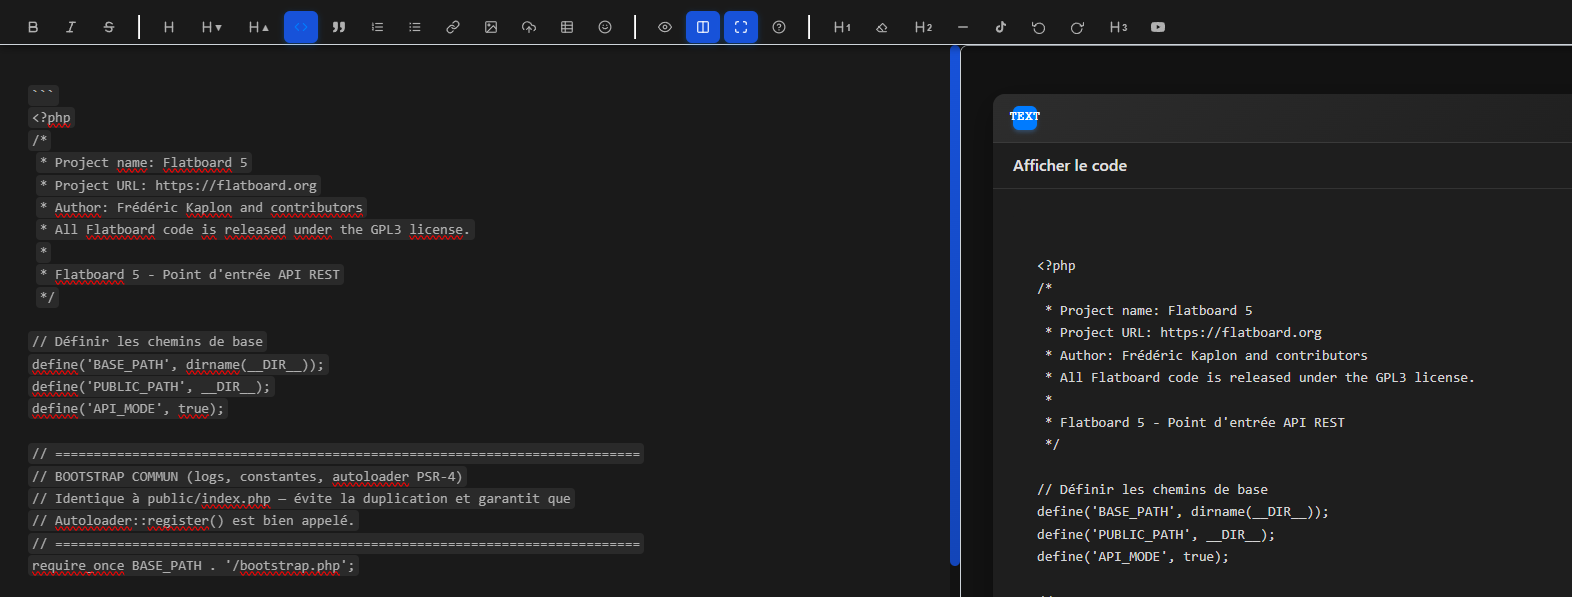Image resolution: width=1572 pixels, height=597 pixels.
Task: Toggle the preview eye icon
Action: (665, 27)
